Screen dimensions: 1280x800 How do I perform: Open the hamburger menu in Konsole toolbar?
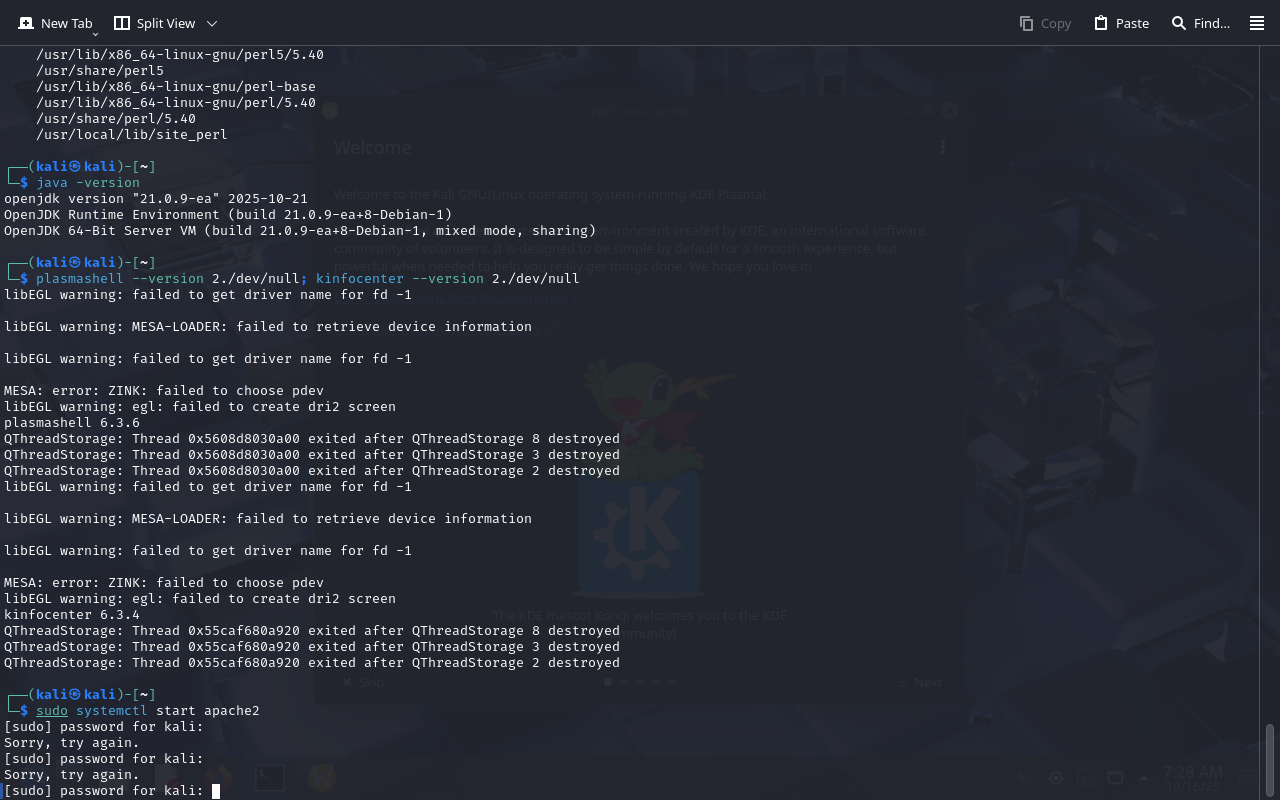1257,23
